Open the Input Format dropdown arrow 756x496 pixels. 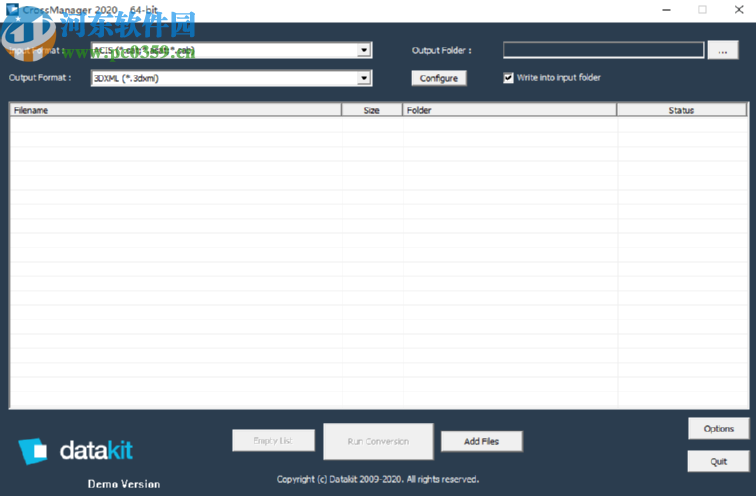(364, 50)
